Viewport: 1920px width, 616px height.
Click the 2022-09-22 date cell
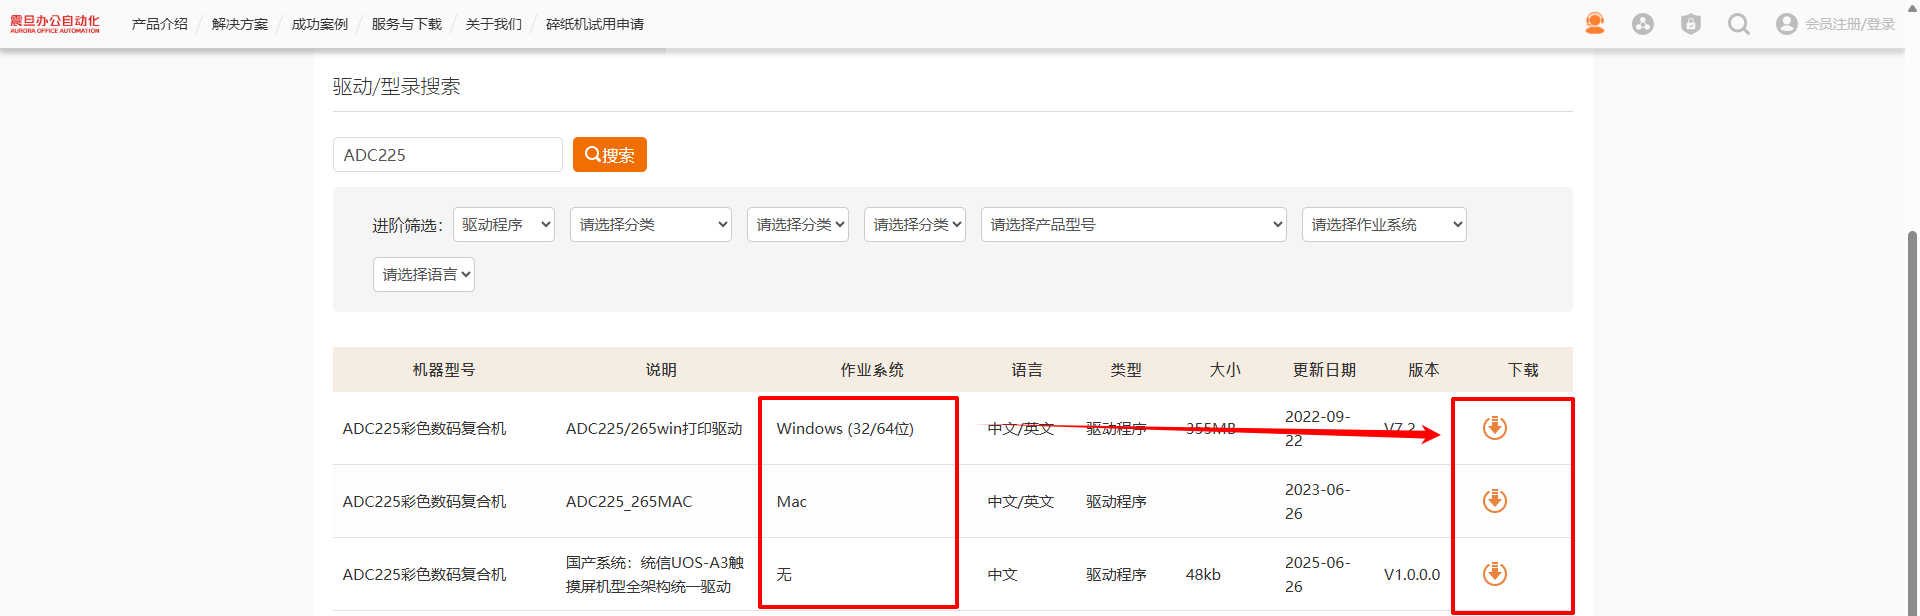[x=1317, y=429]
